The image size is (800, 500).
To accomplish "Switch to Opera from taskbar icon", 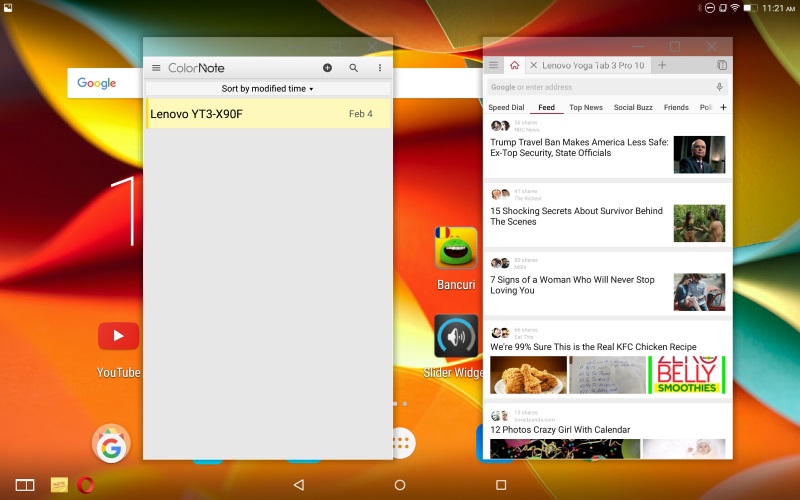I will [85, 485].
